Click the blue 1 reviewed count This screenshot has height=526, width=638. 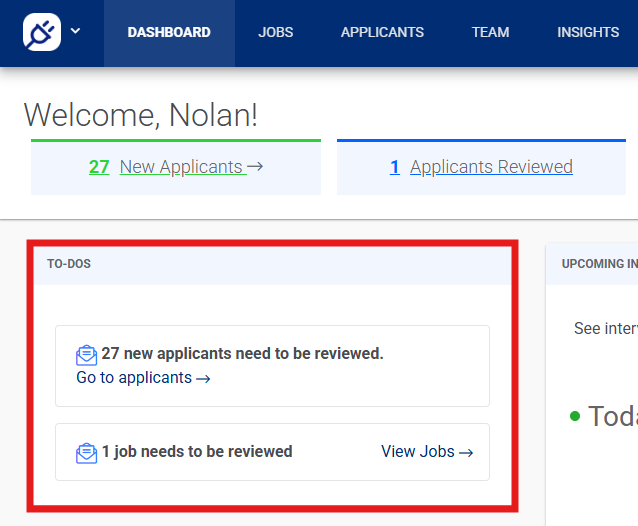click(x=395, y=167)
